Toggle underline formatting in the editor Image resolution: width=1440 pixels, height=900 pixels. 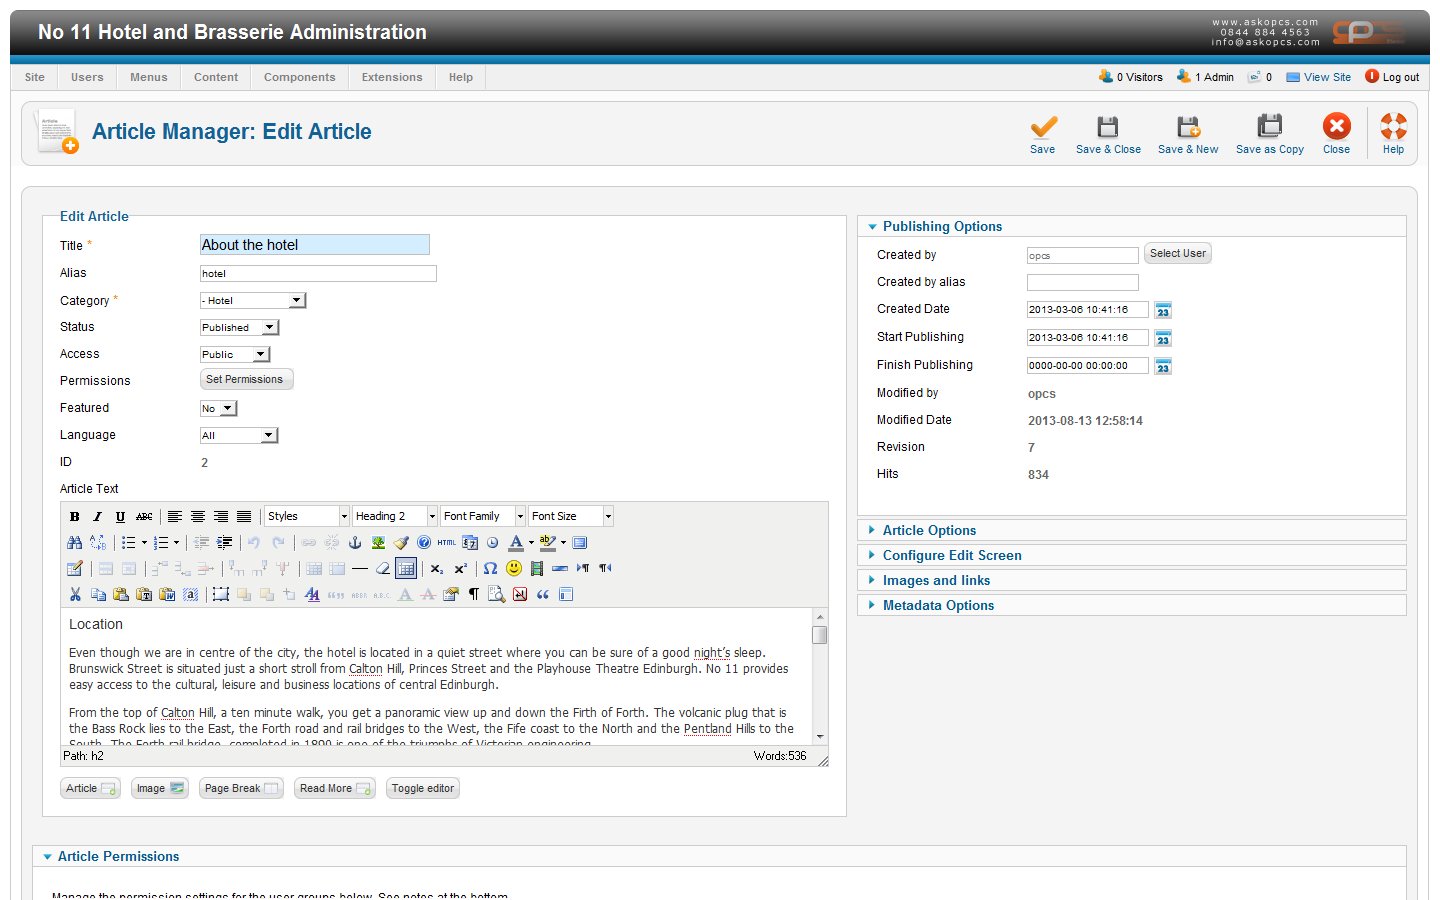coord(120,517)
